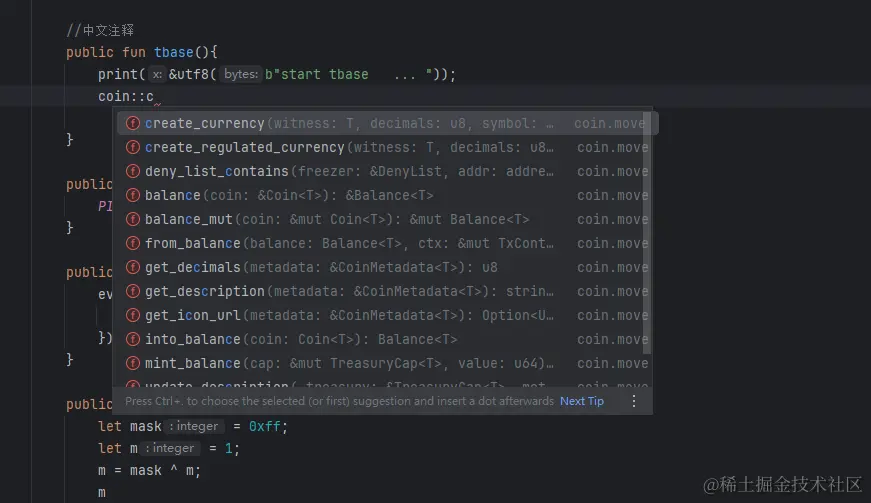Click the function icon beside get_icon_url

pos(133,315)
